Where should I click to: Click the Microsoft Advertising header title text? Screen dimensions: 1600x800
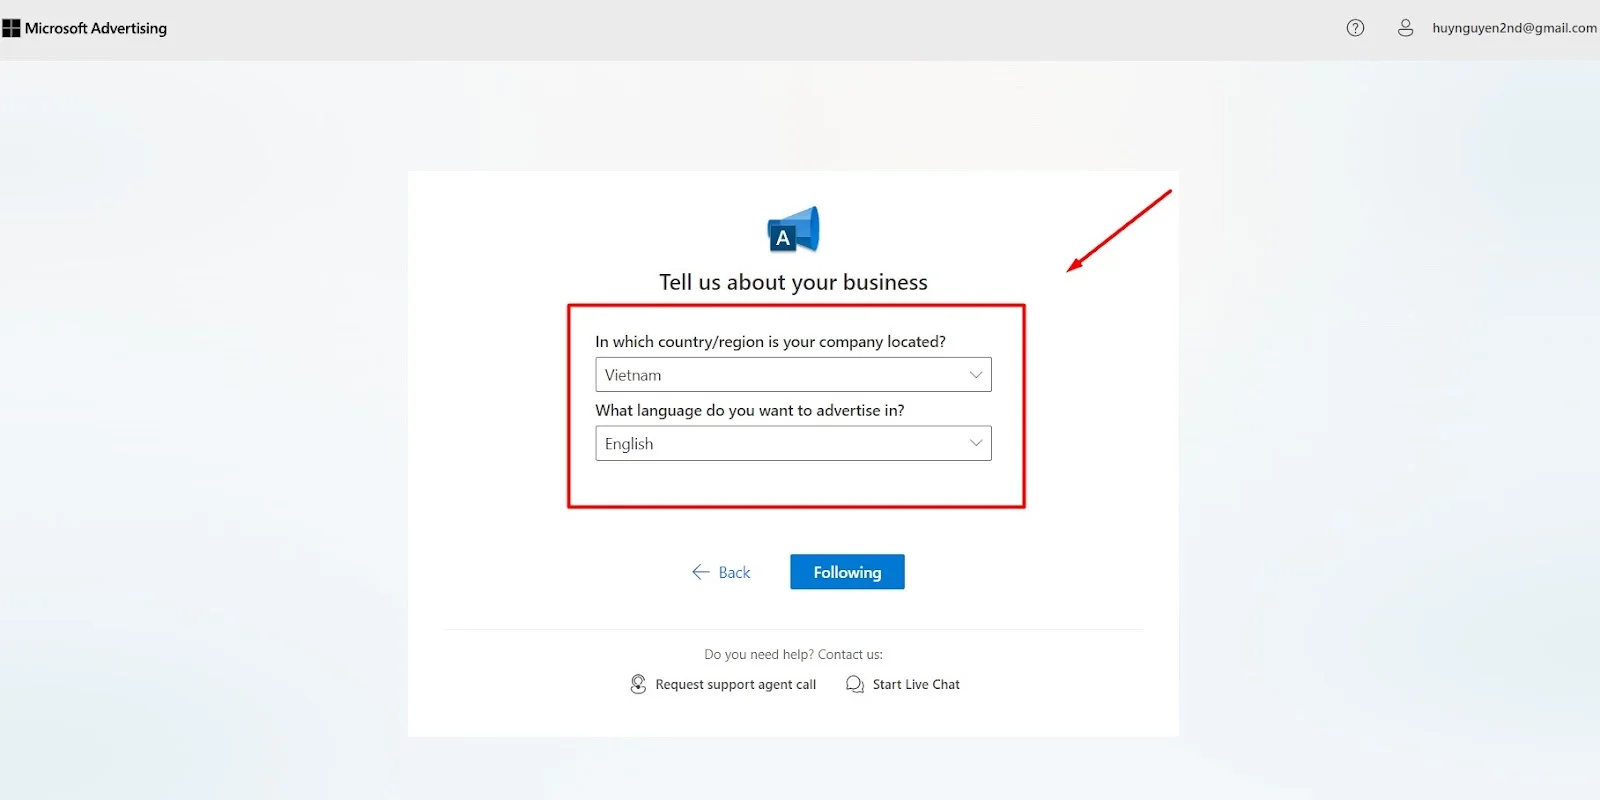(x=96, y=28)
